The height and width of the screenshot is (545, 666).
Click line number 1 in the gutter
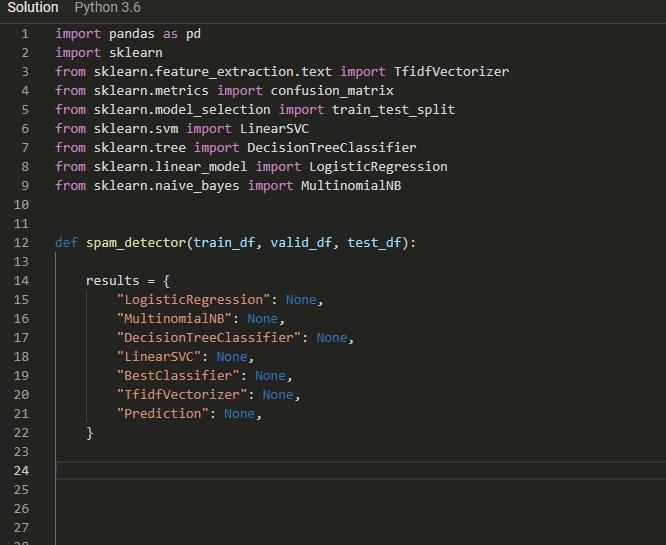pos(25,34)
